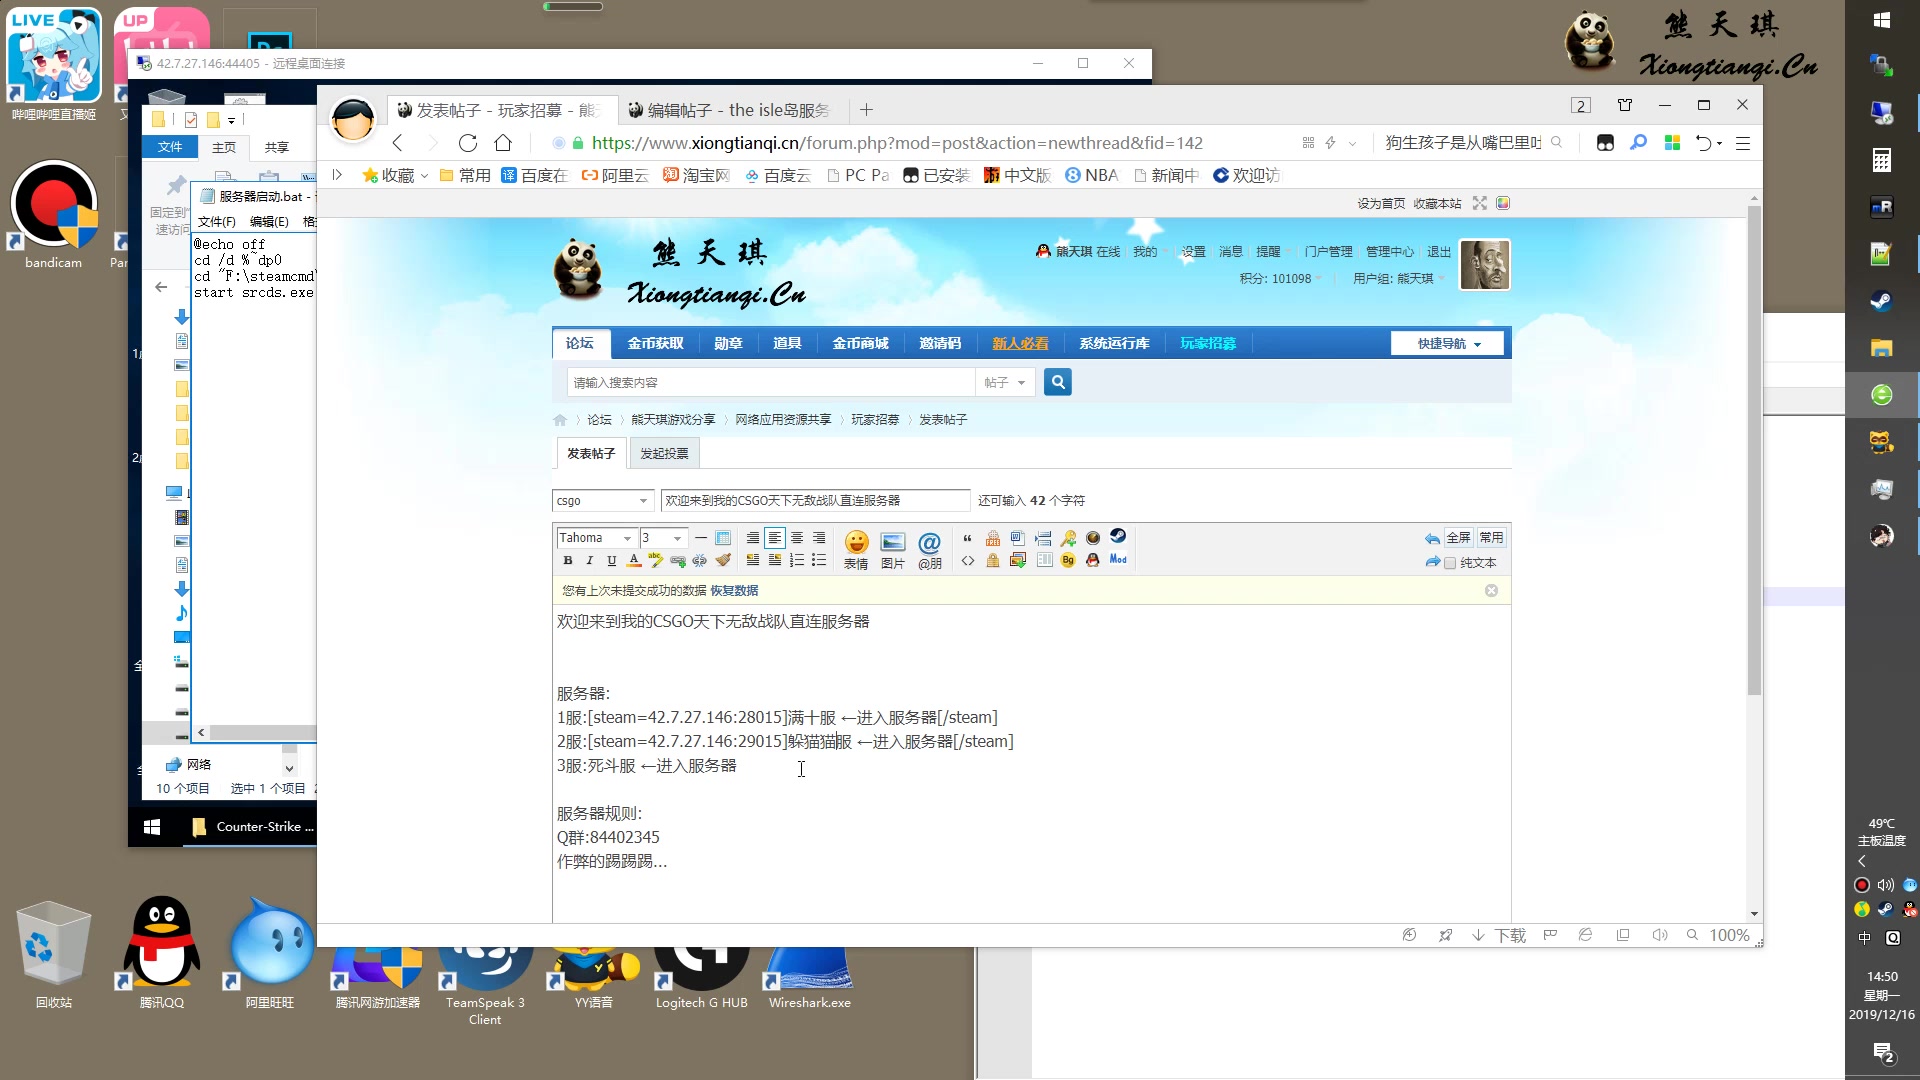Click the 常用 common editor button
1920x1080 pixels.
pyautogui.click(x=1491, y=538)
